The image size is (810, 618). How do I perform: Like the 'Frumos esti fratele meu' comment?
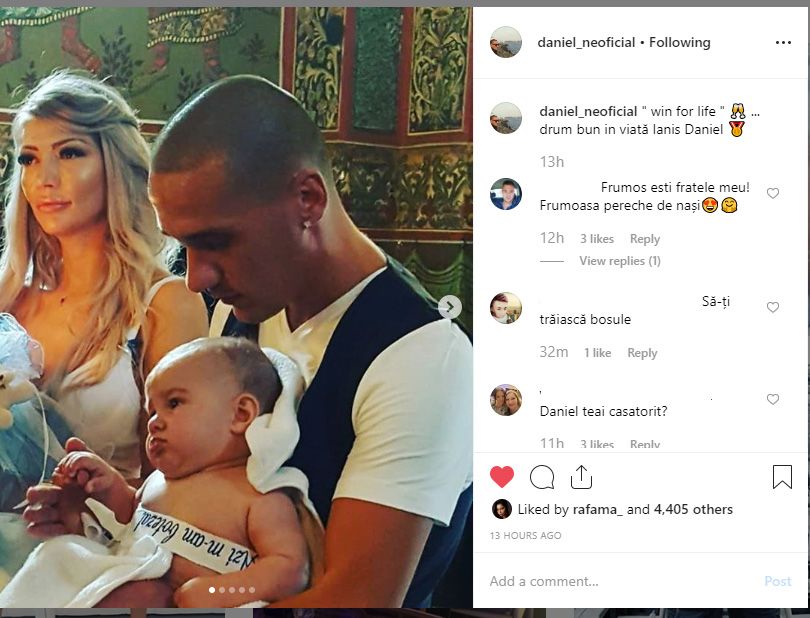point(773,193)
